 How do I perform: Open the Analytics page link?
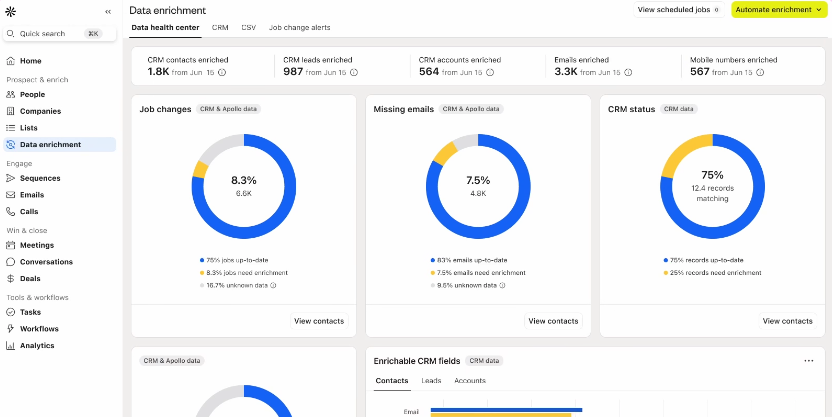(37, 345)
